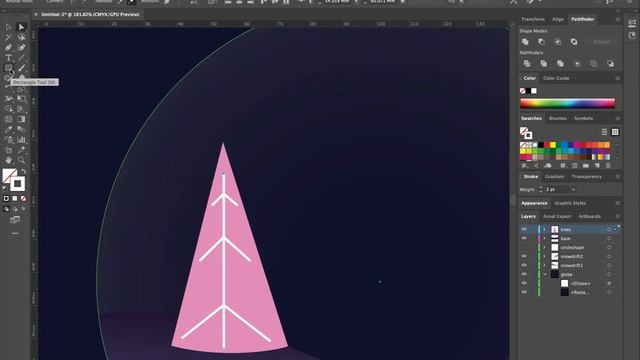Hide the Ellipse sublayer eye icon
Image resolution: width=640 pixels, height=360 pixels.
point(524,283)
